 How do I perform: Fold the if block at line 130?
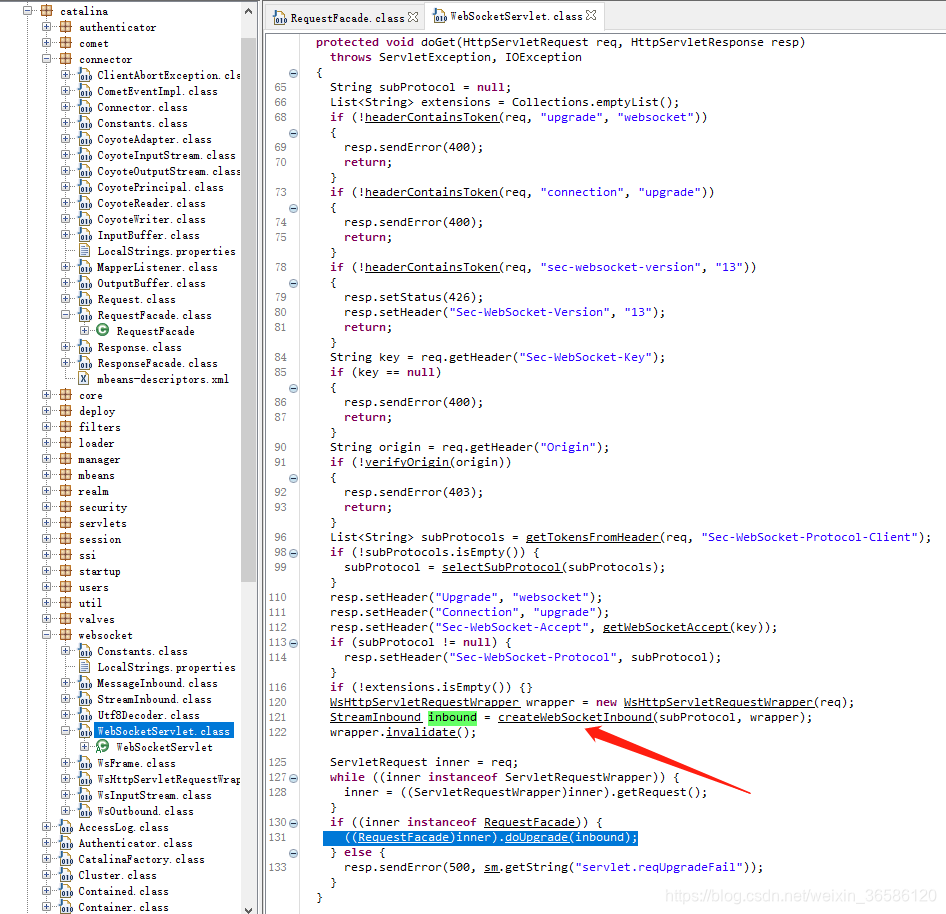[293, 823]
